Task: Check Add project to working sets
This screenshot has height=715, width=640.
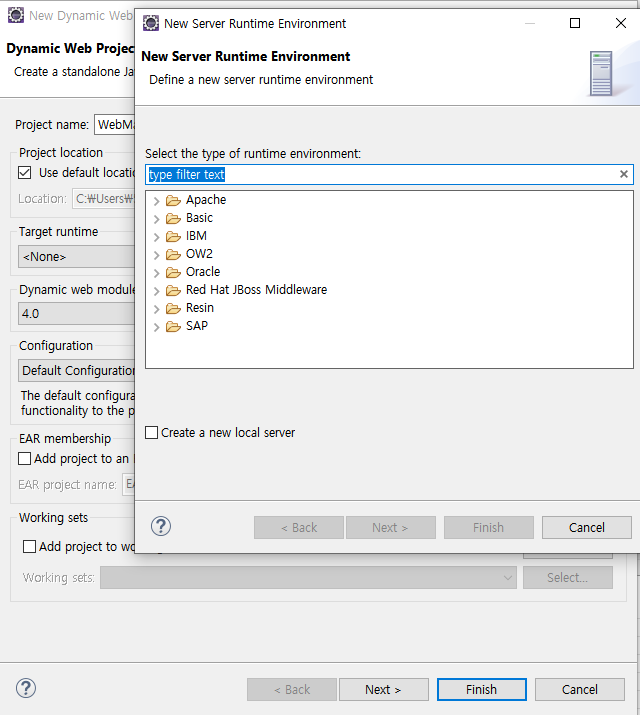Action: click(x=30, y=546)
